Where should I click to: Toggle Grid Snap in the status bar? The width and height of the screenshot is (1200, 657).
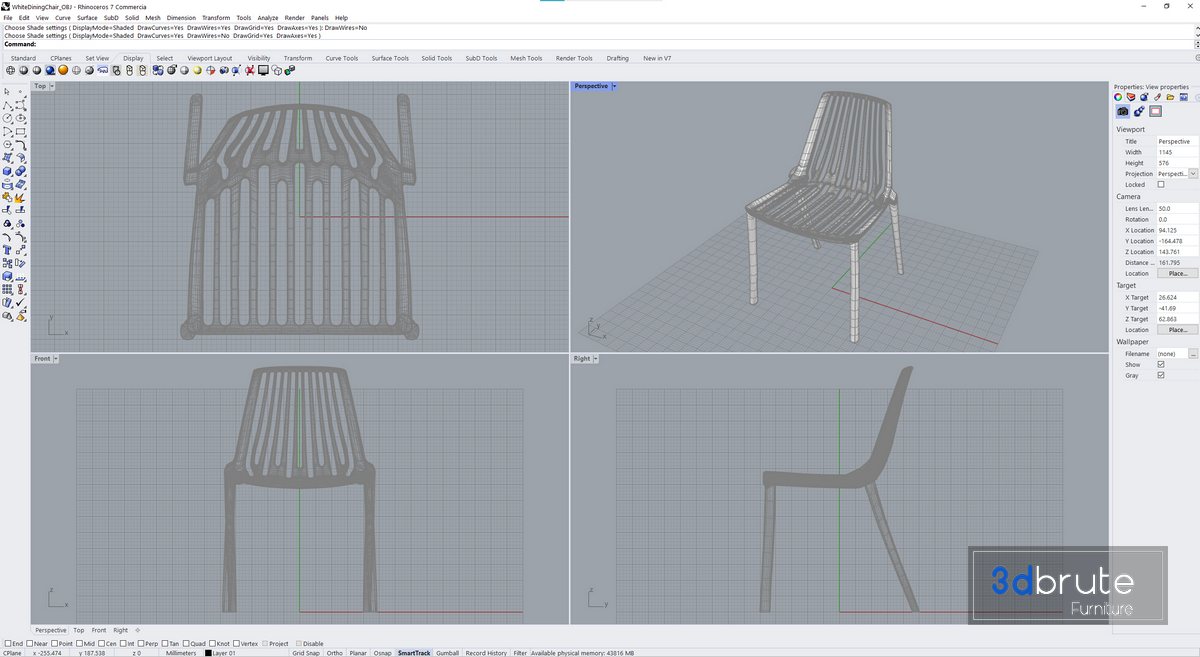click(x=306, y=653)
